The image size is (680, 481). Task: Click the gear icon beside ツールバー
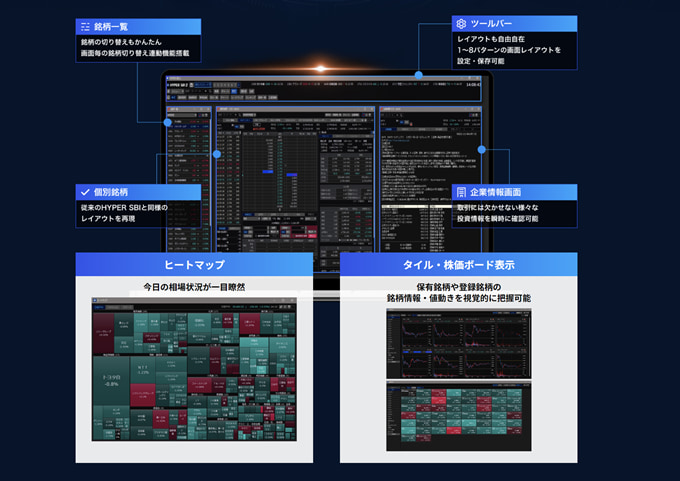(x=461, y=24)
